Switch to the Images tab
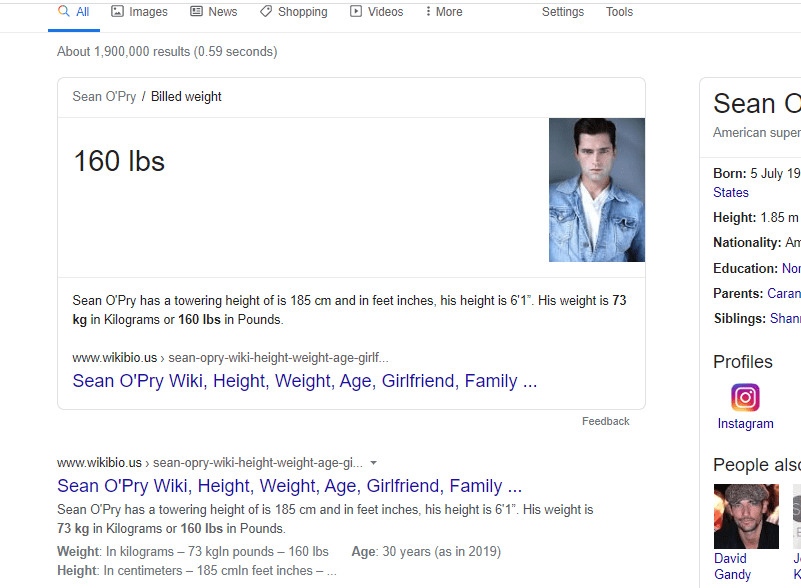 coord(139,12)
